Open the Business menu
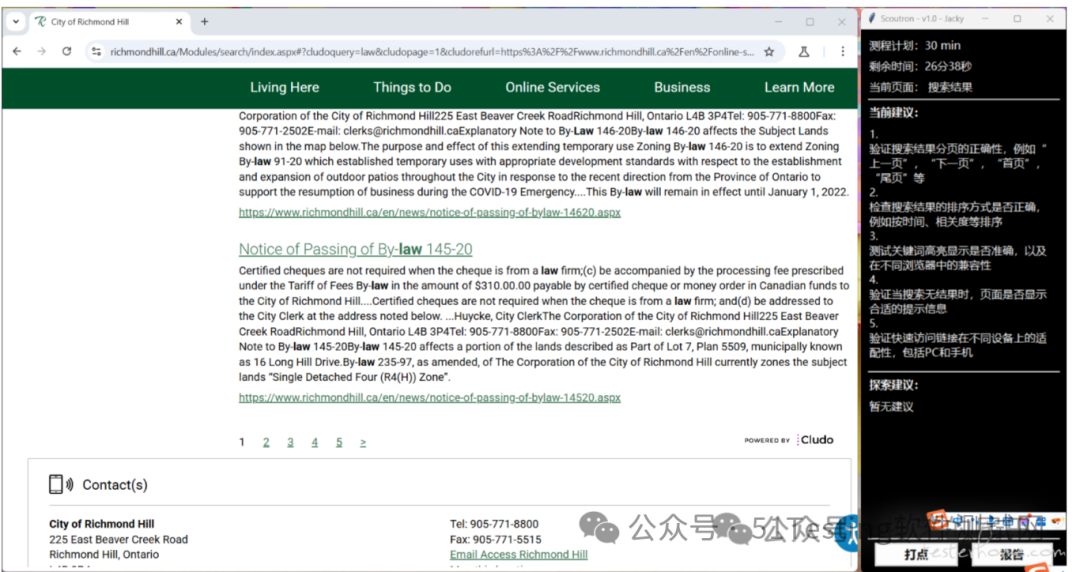 click(682, 88)
